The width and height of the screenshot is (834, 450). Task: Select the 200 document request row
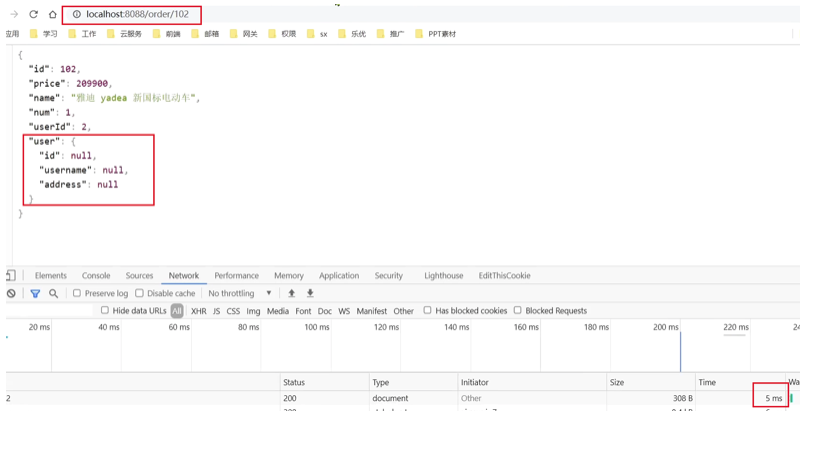click(403, 398)
